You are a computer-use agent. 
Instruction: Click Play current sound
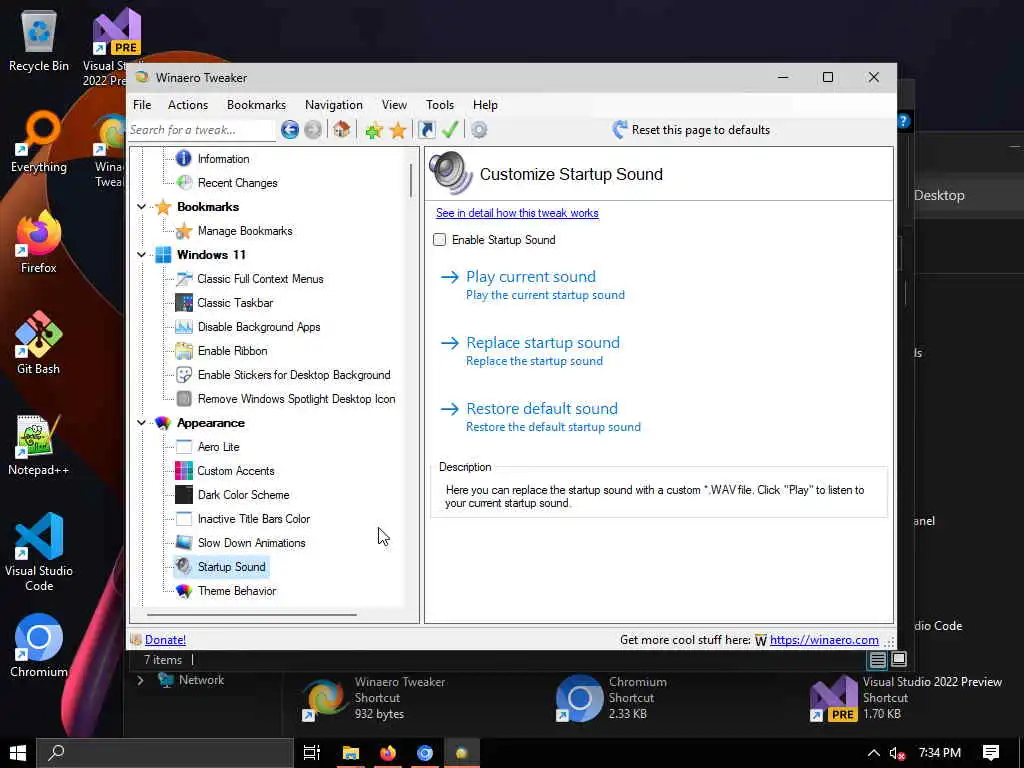click(x=530, y=277)
